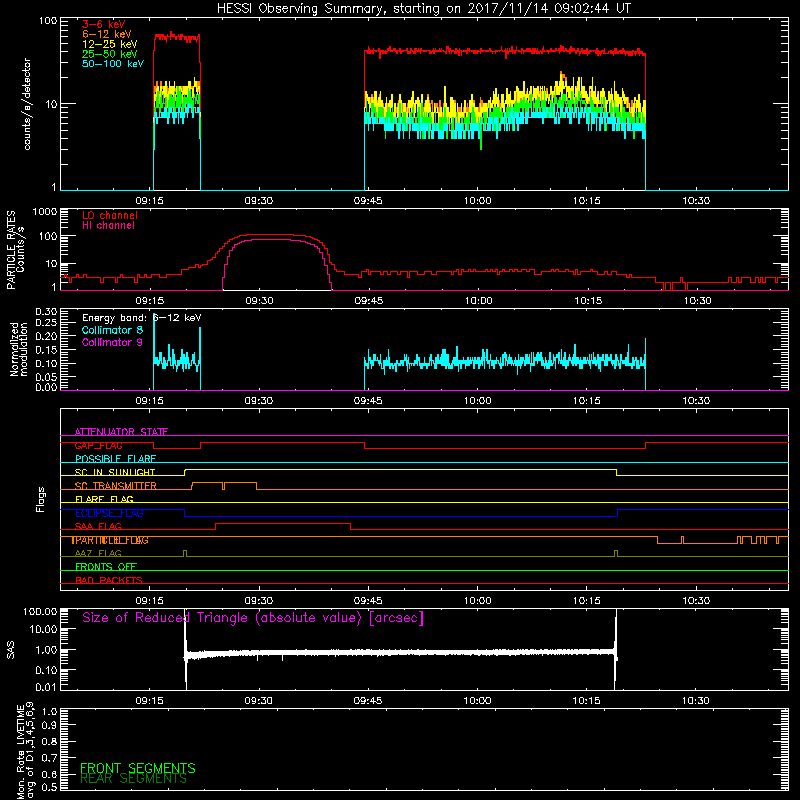
Task: Click the Normalized modulation axis title
Action: [x=18, y=349]
